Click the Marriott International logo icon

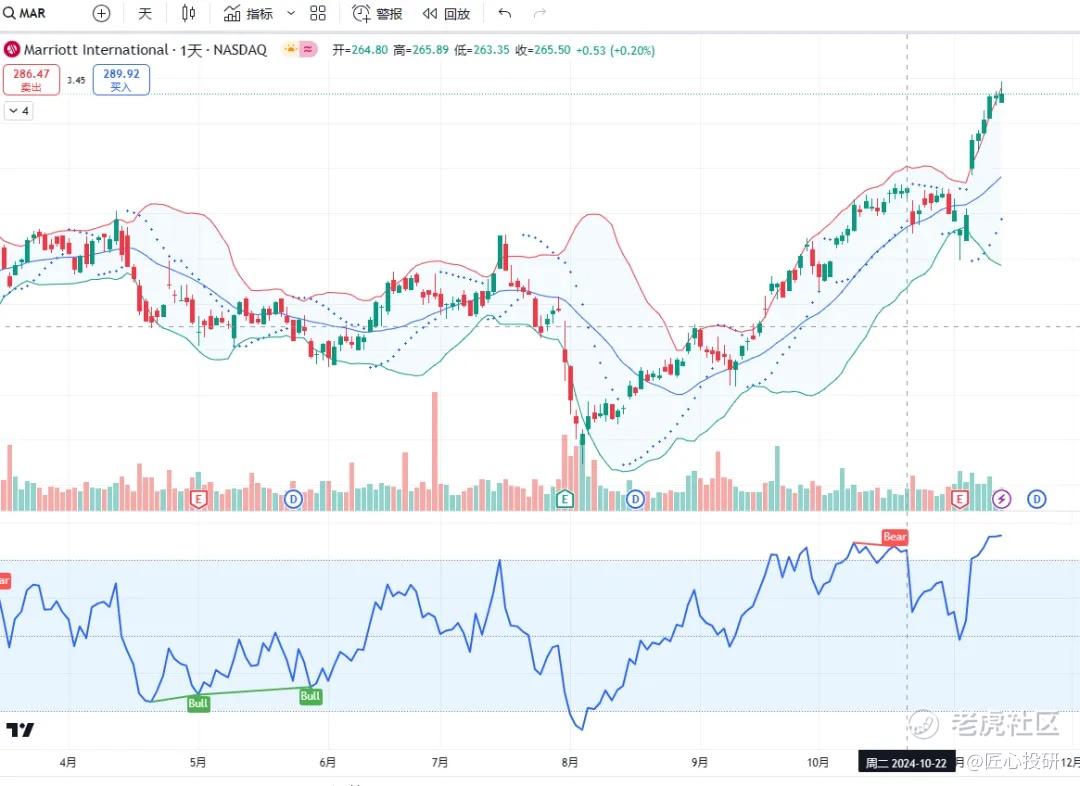pos(12,50)
